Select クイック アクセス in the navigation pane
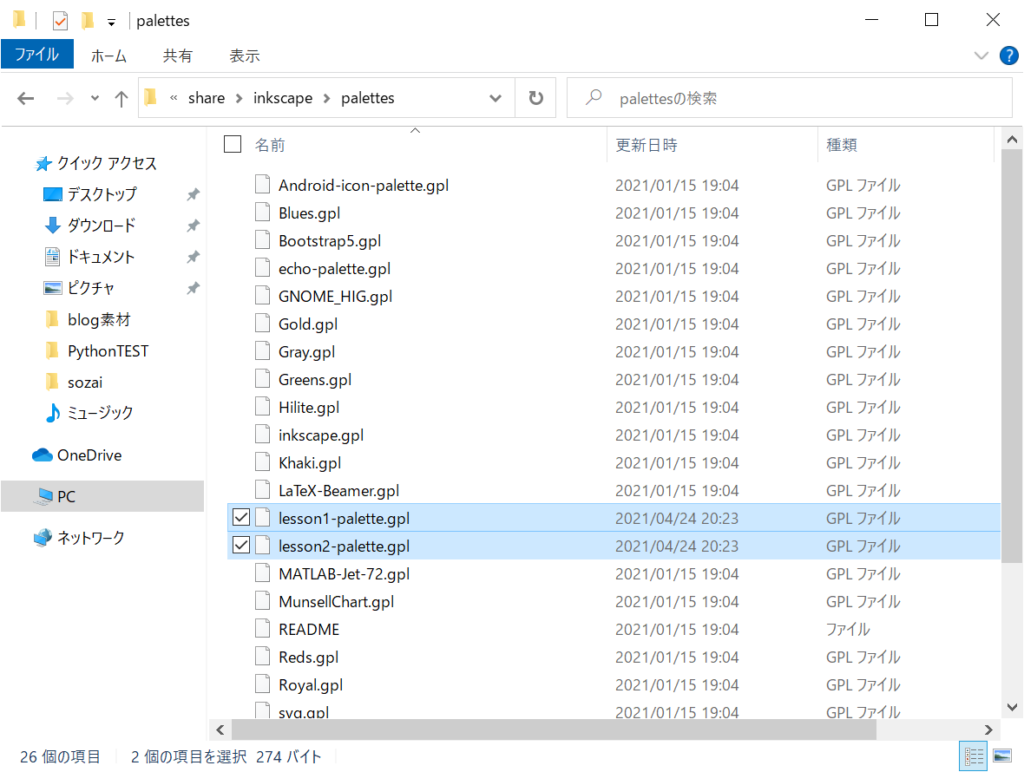1024x772 pixels. [x=96, y=163]
